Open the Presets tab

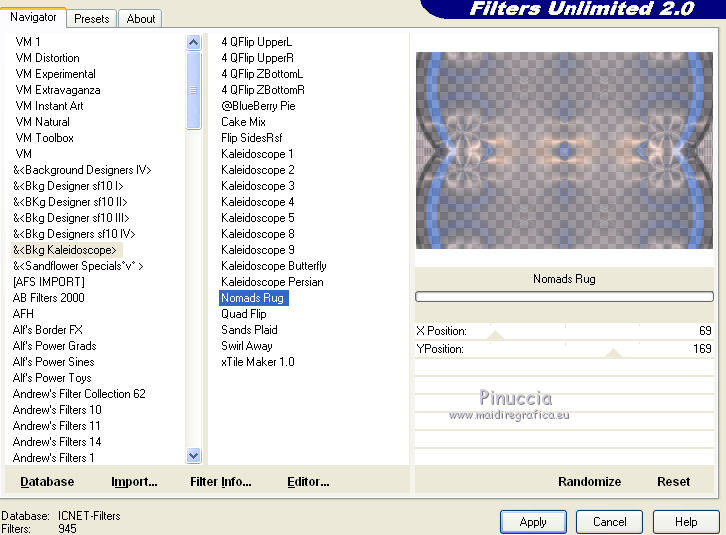coord(92,19)
